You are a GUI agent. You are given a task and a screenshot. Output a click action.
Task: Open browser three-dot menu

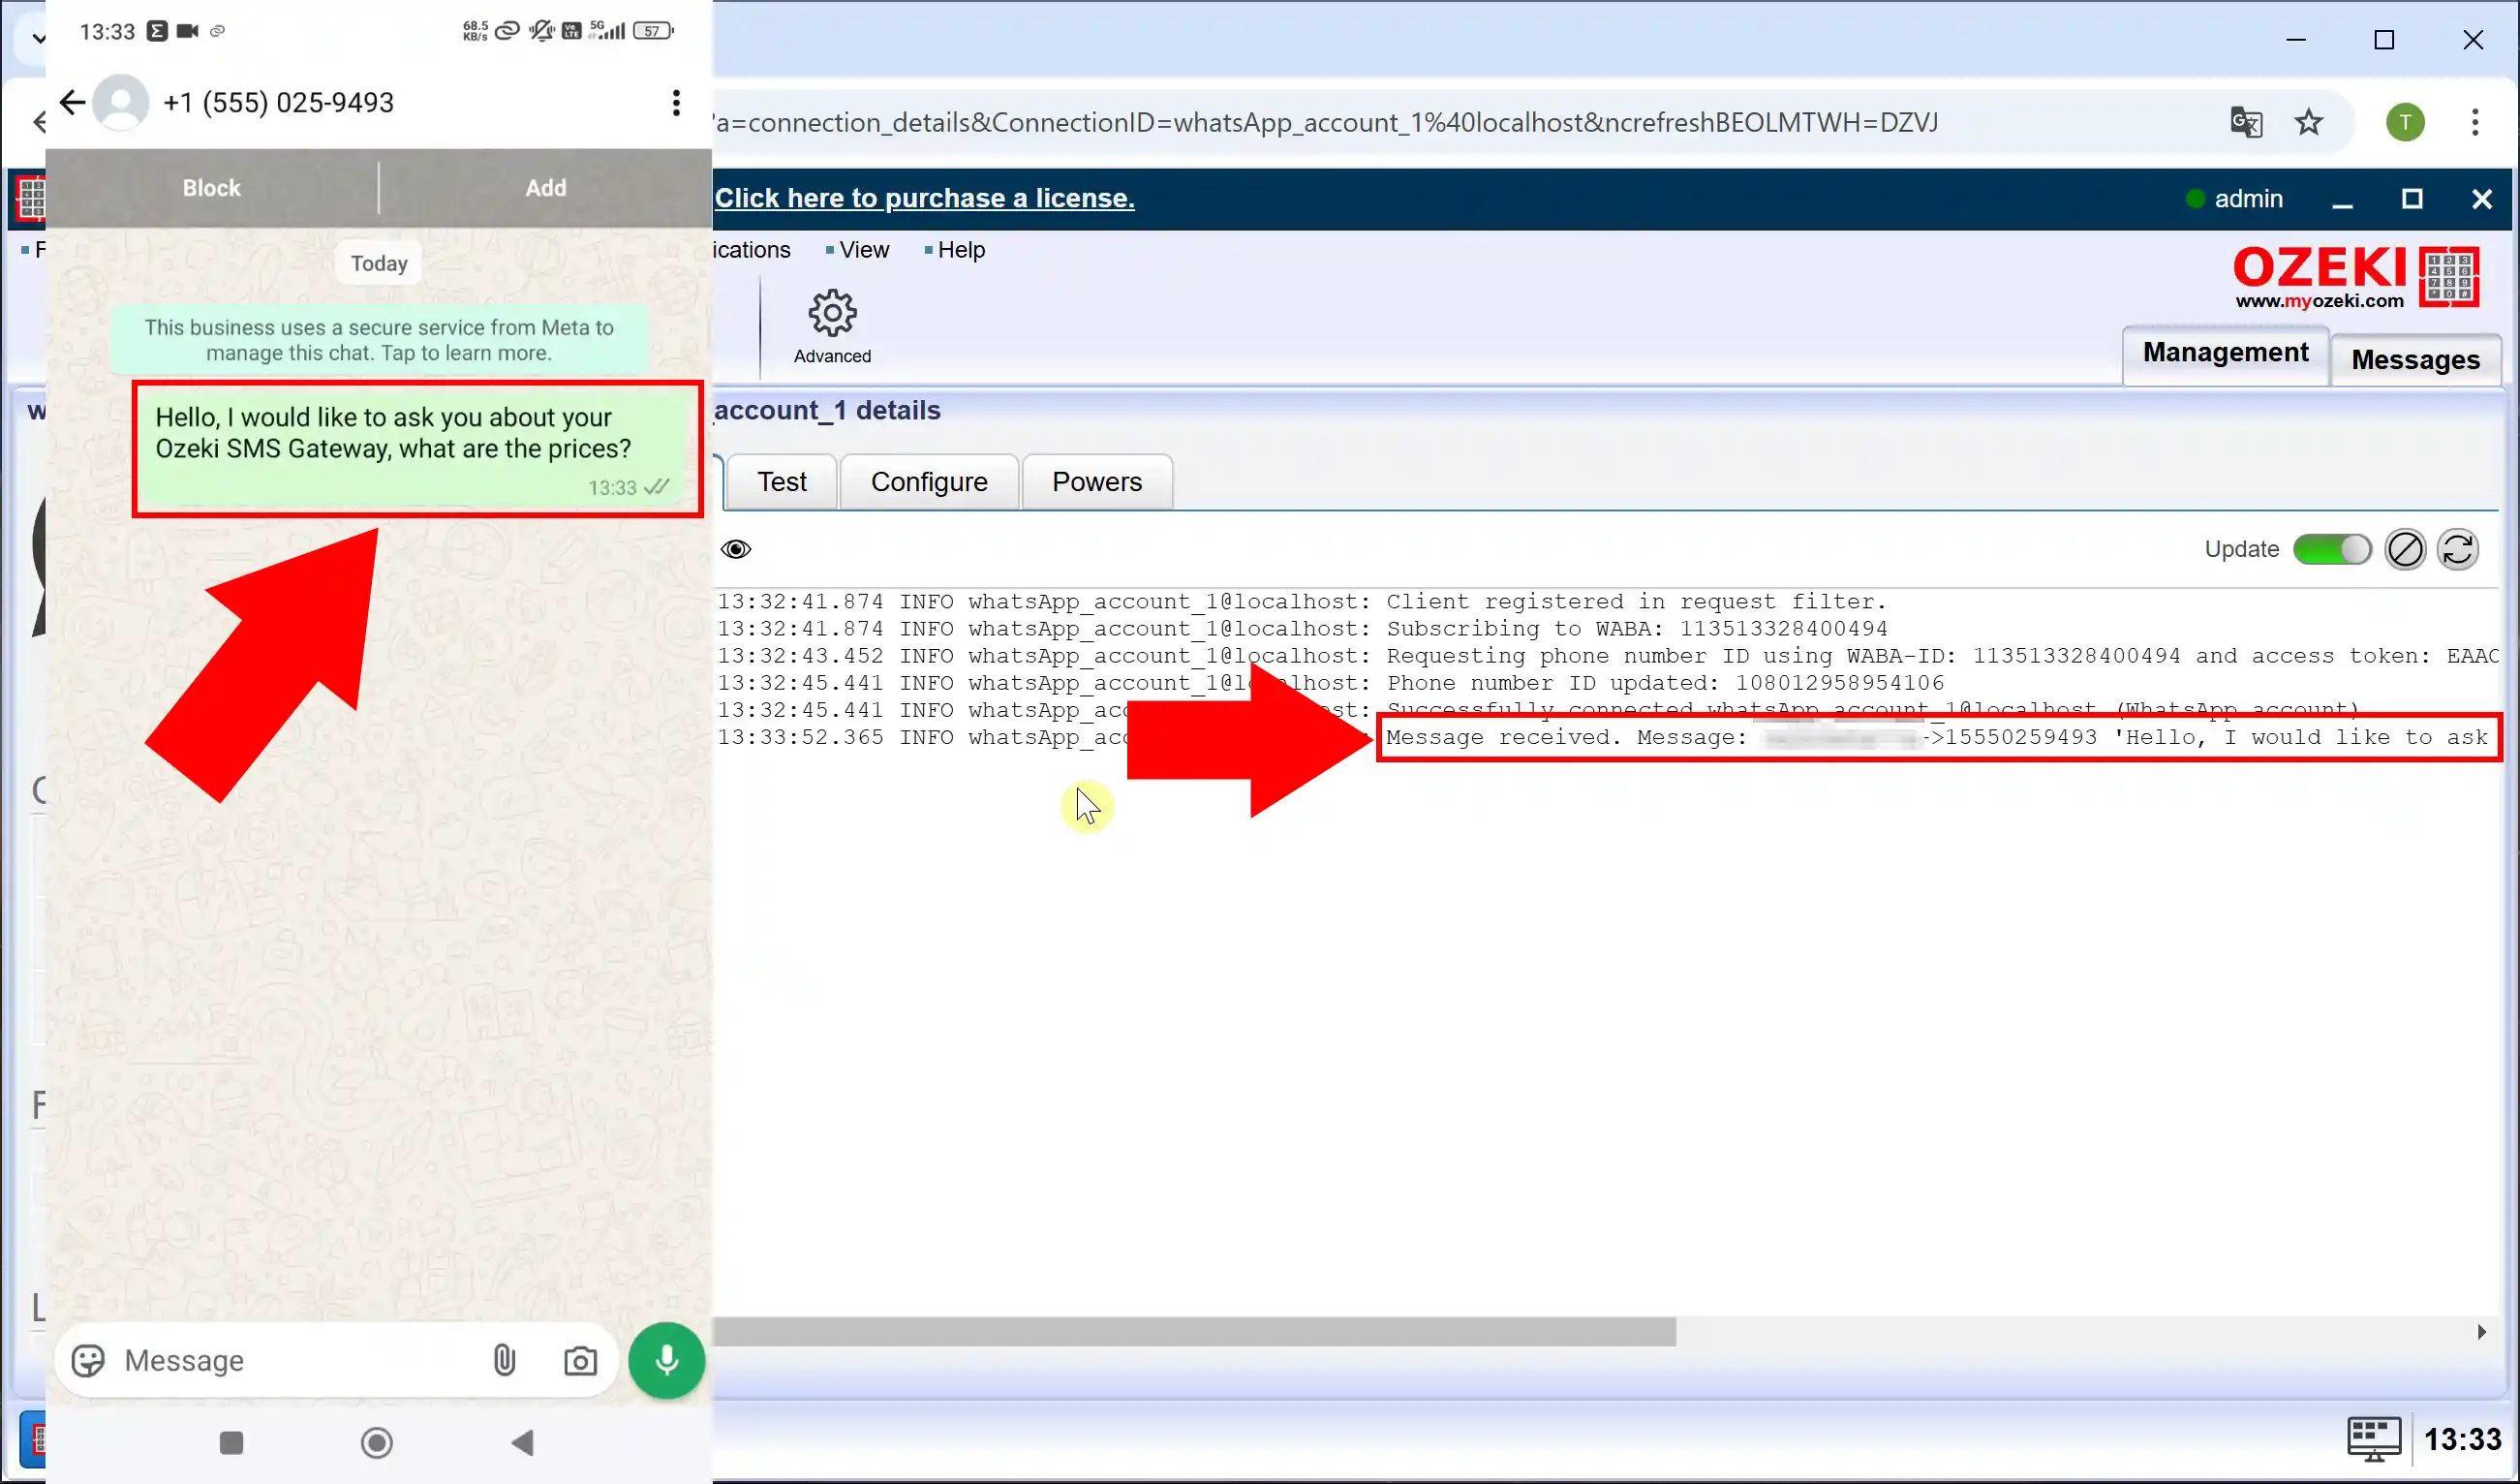click(x=2474, y=122)
